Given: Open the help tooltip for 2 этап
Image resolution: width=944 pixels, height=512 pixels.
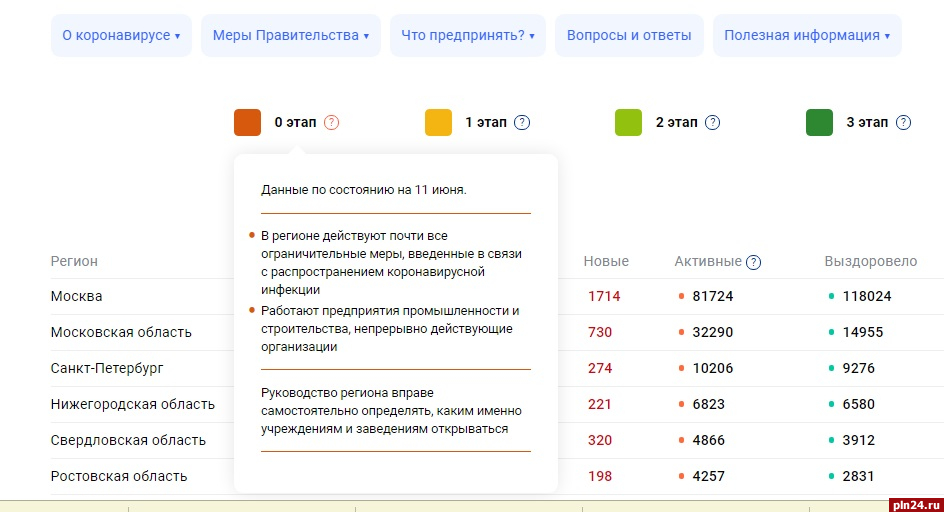Looking at the screenshot, I should click(712, 123).
